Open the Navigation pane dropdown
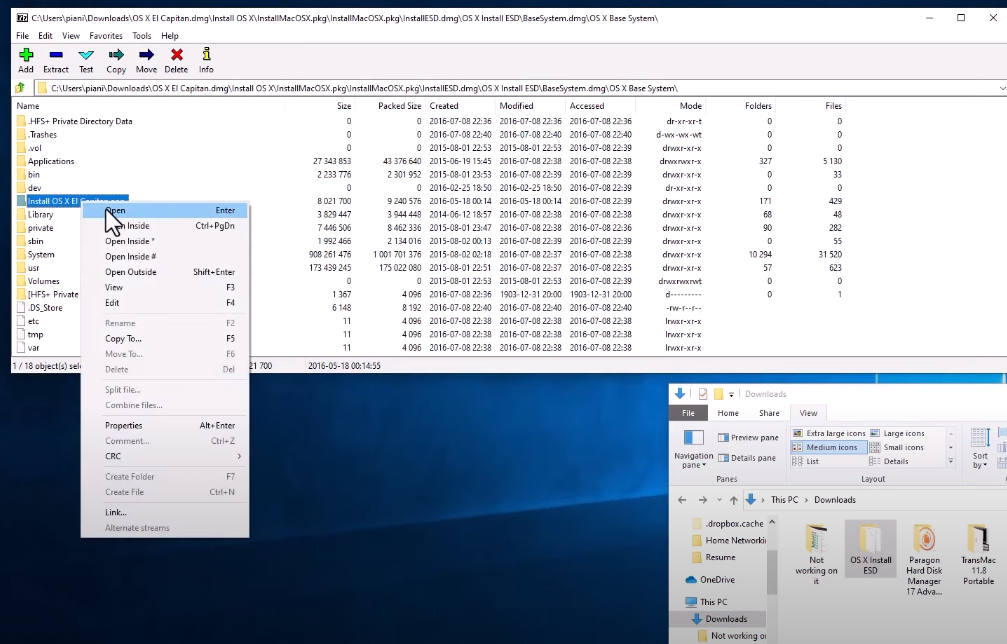The width and height of the screenshot is (1007, 644). (x=694, y=449)
